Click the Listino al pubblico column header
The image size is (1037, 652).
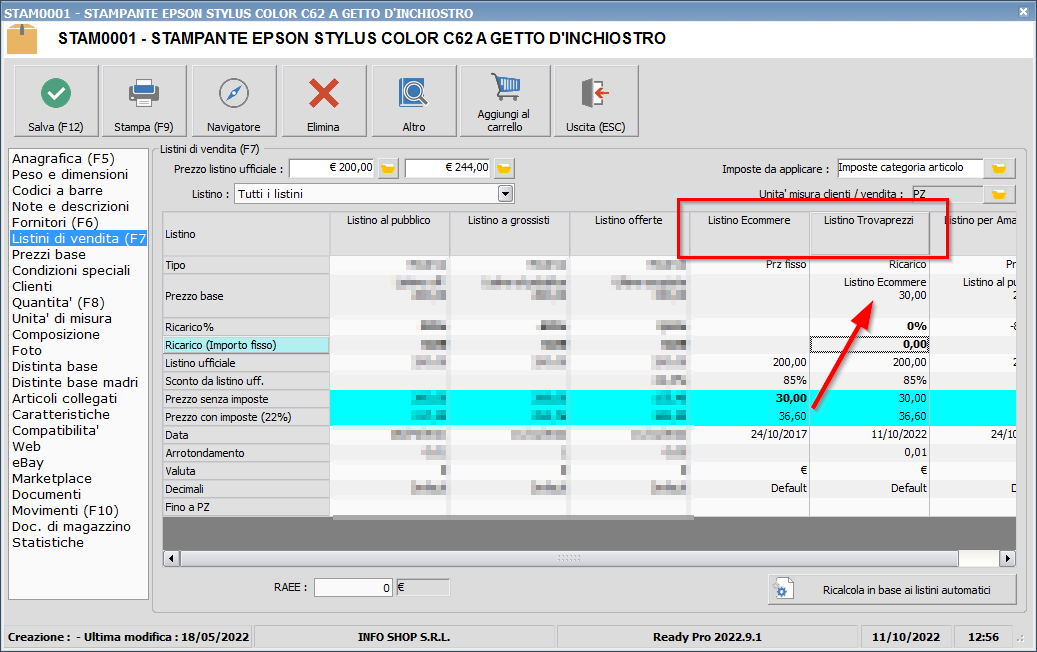389,233
